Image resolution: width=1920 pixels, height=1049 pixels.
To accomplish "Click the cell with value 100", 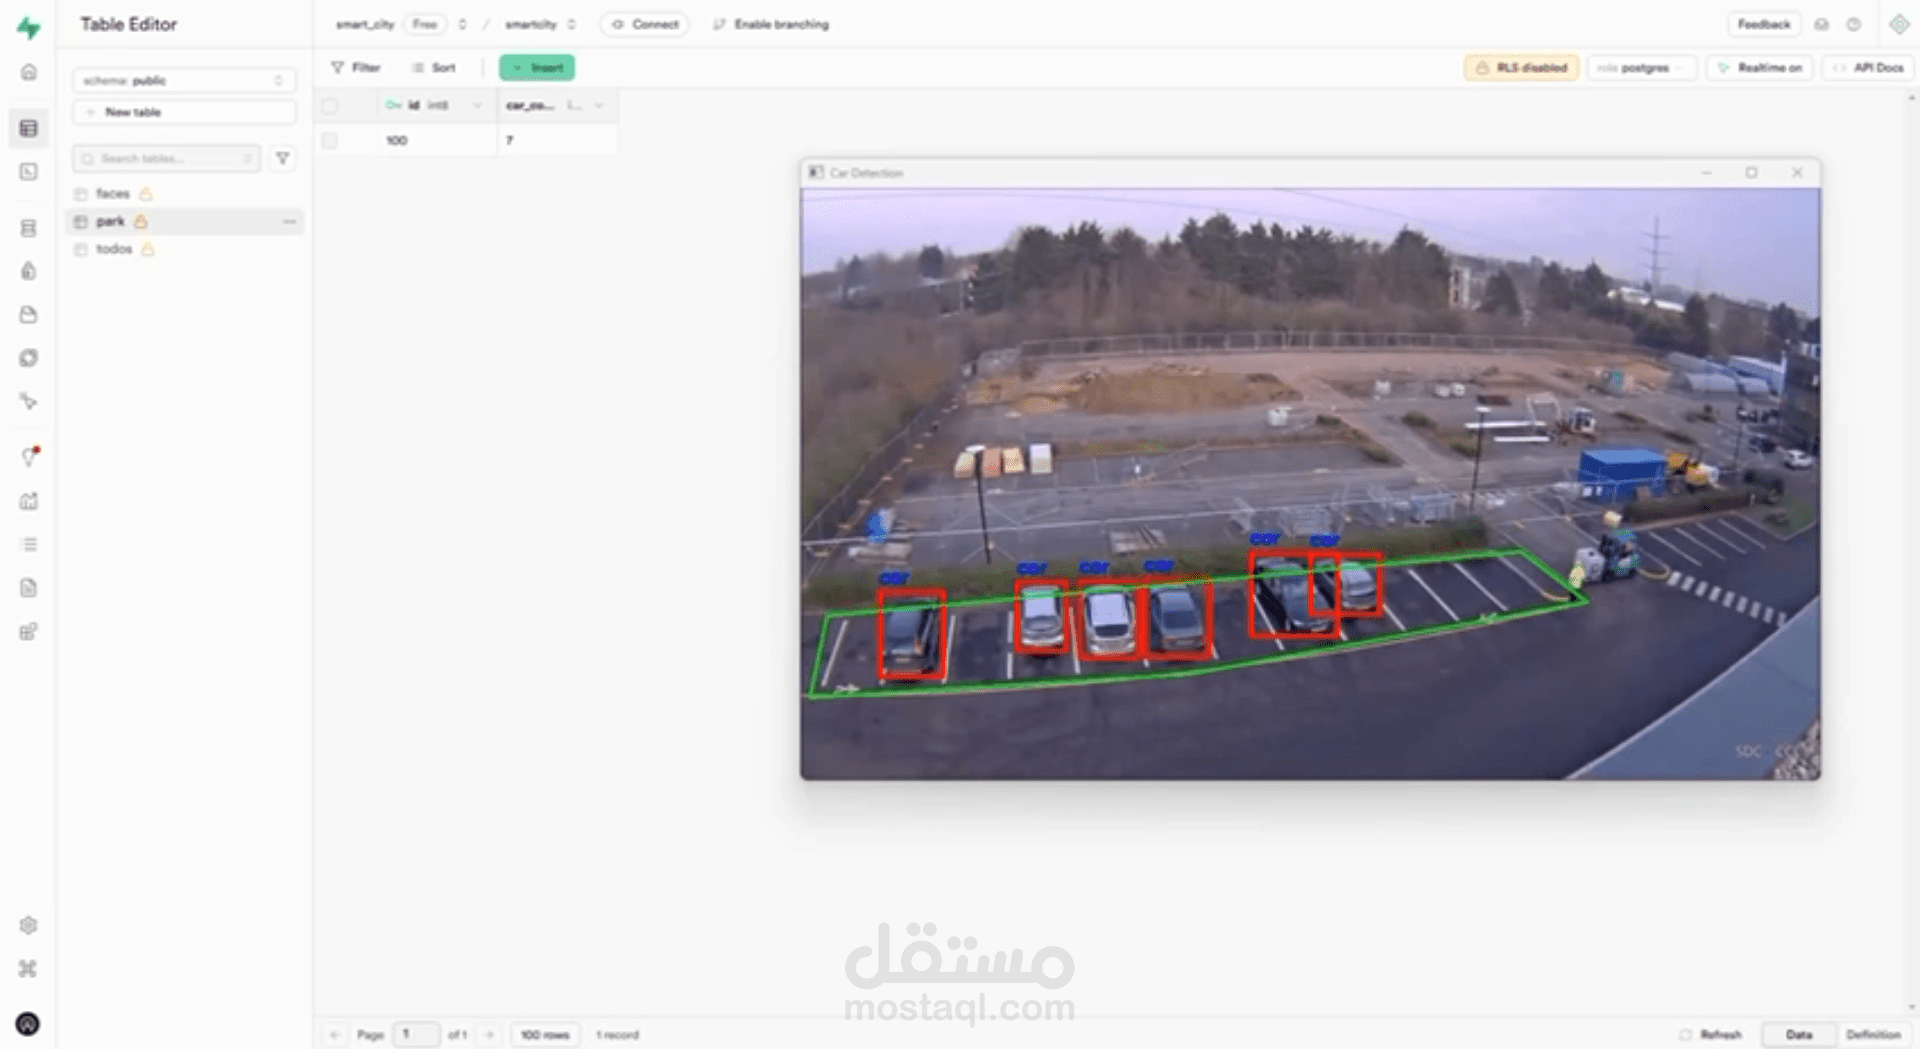I will pos(438,140).
